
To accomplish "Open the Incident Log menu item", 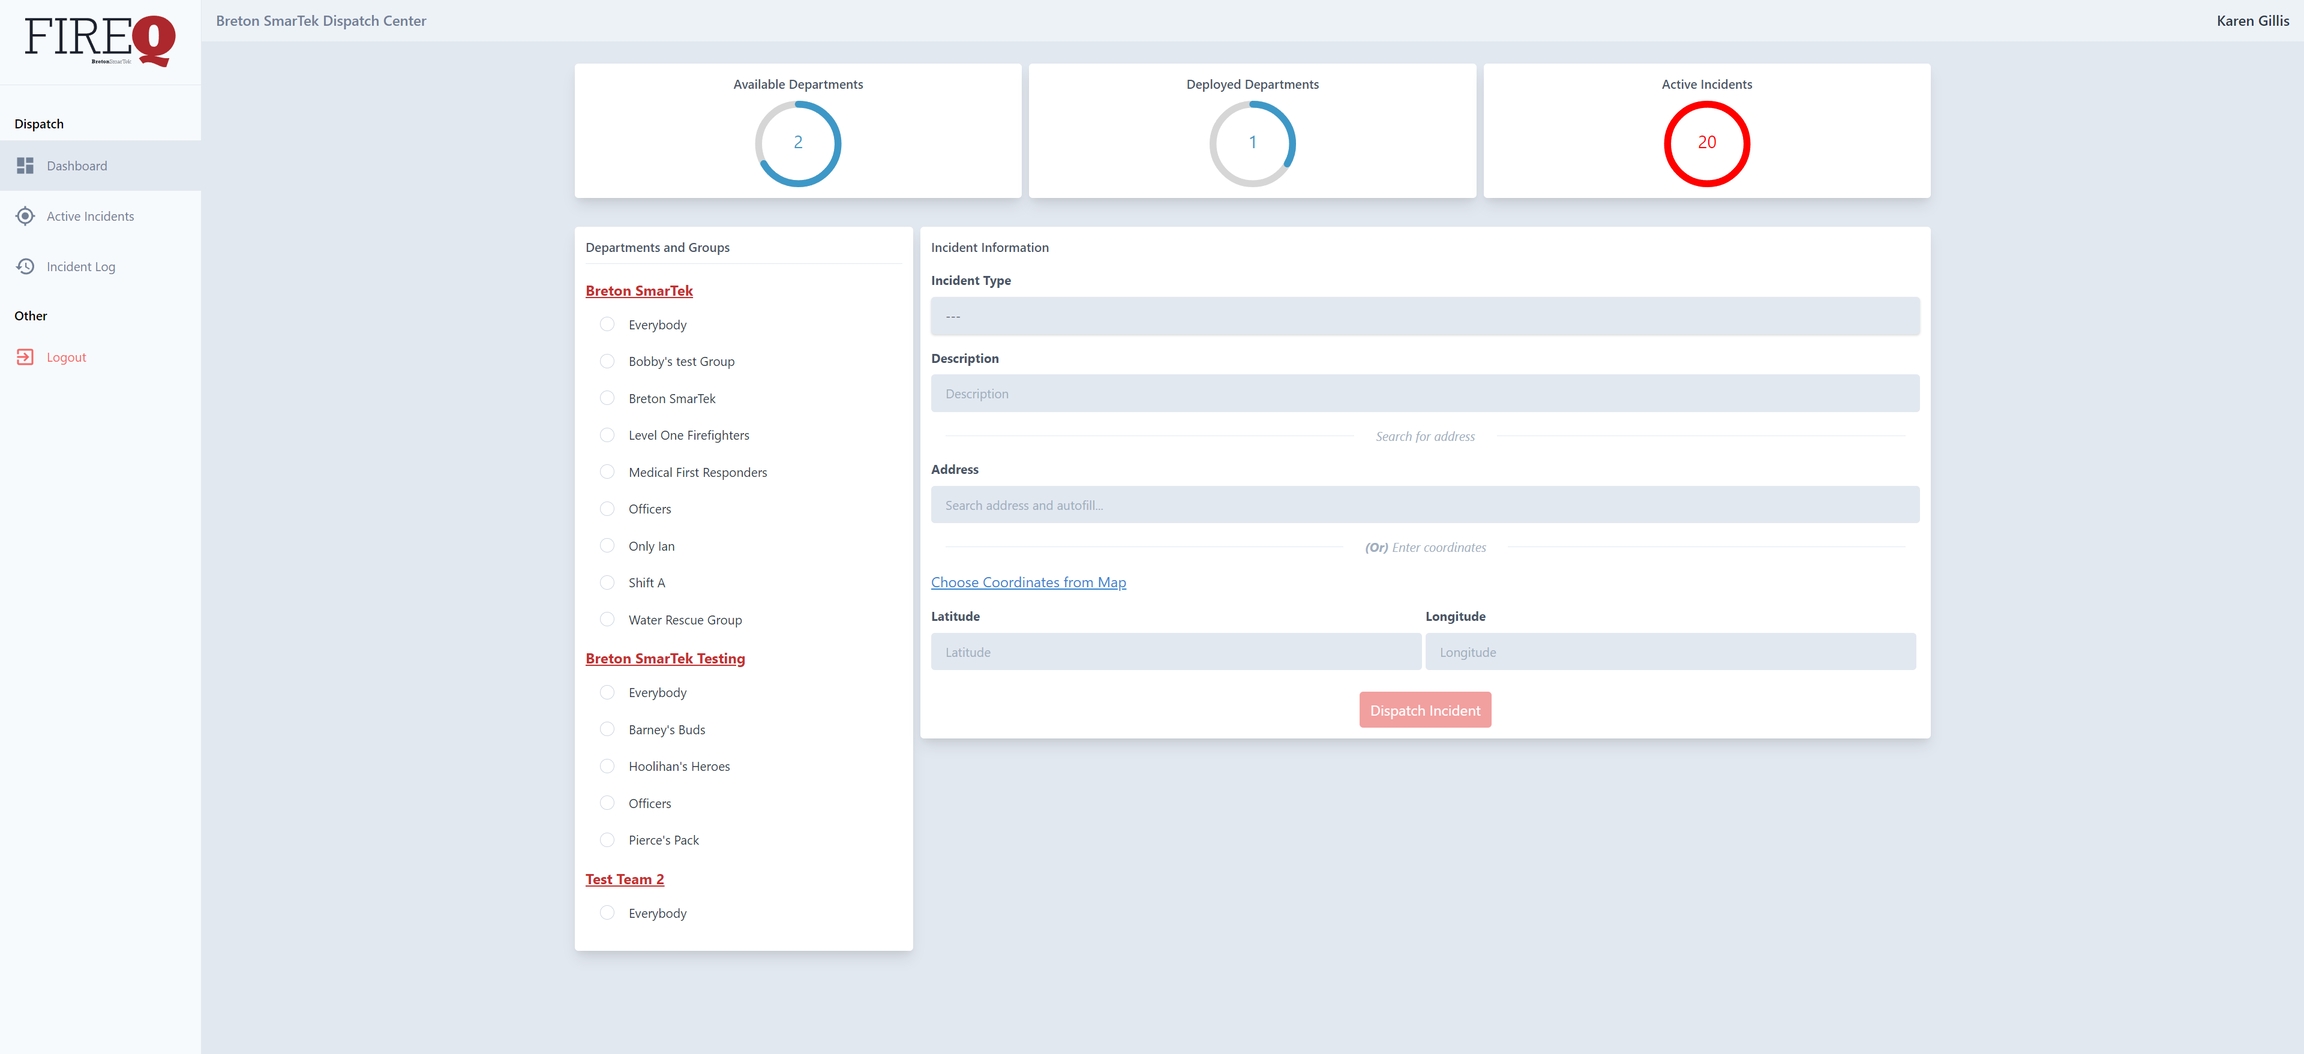I will click(x=81, y=267).
